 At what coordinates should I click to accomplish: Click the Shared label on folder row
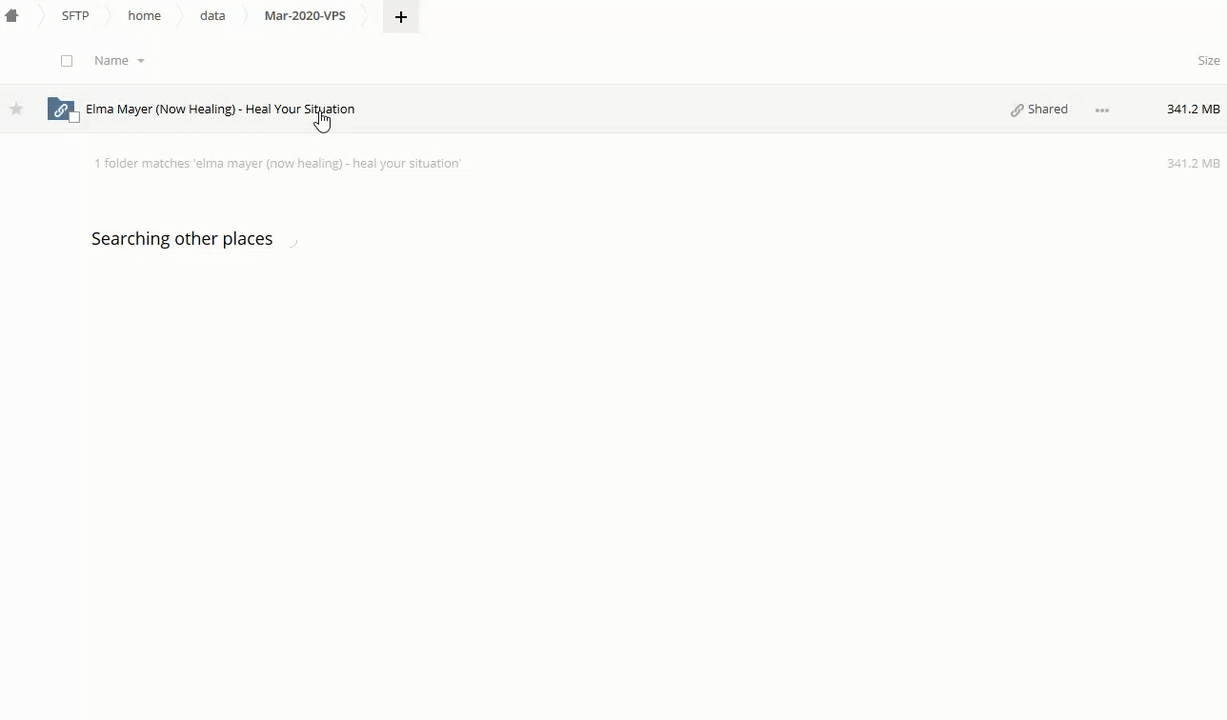click(1047, 109)
